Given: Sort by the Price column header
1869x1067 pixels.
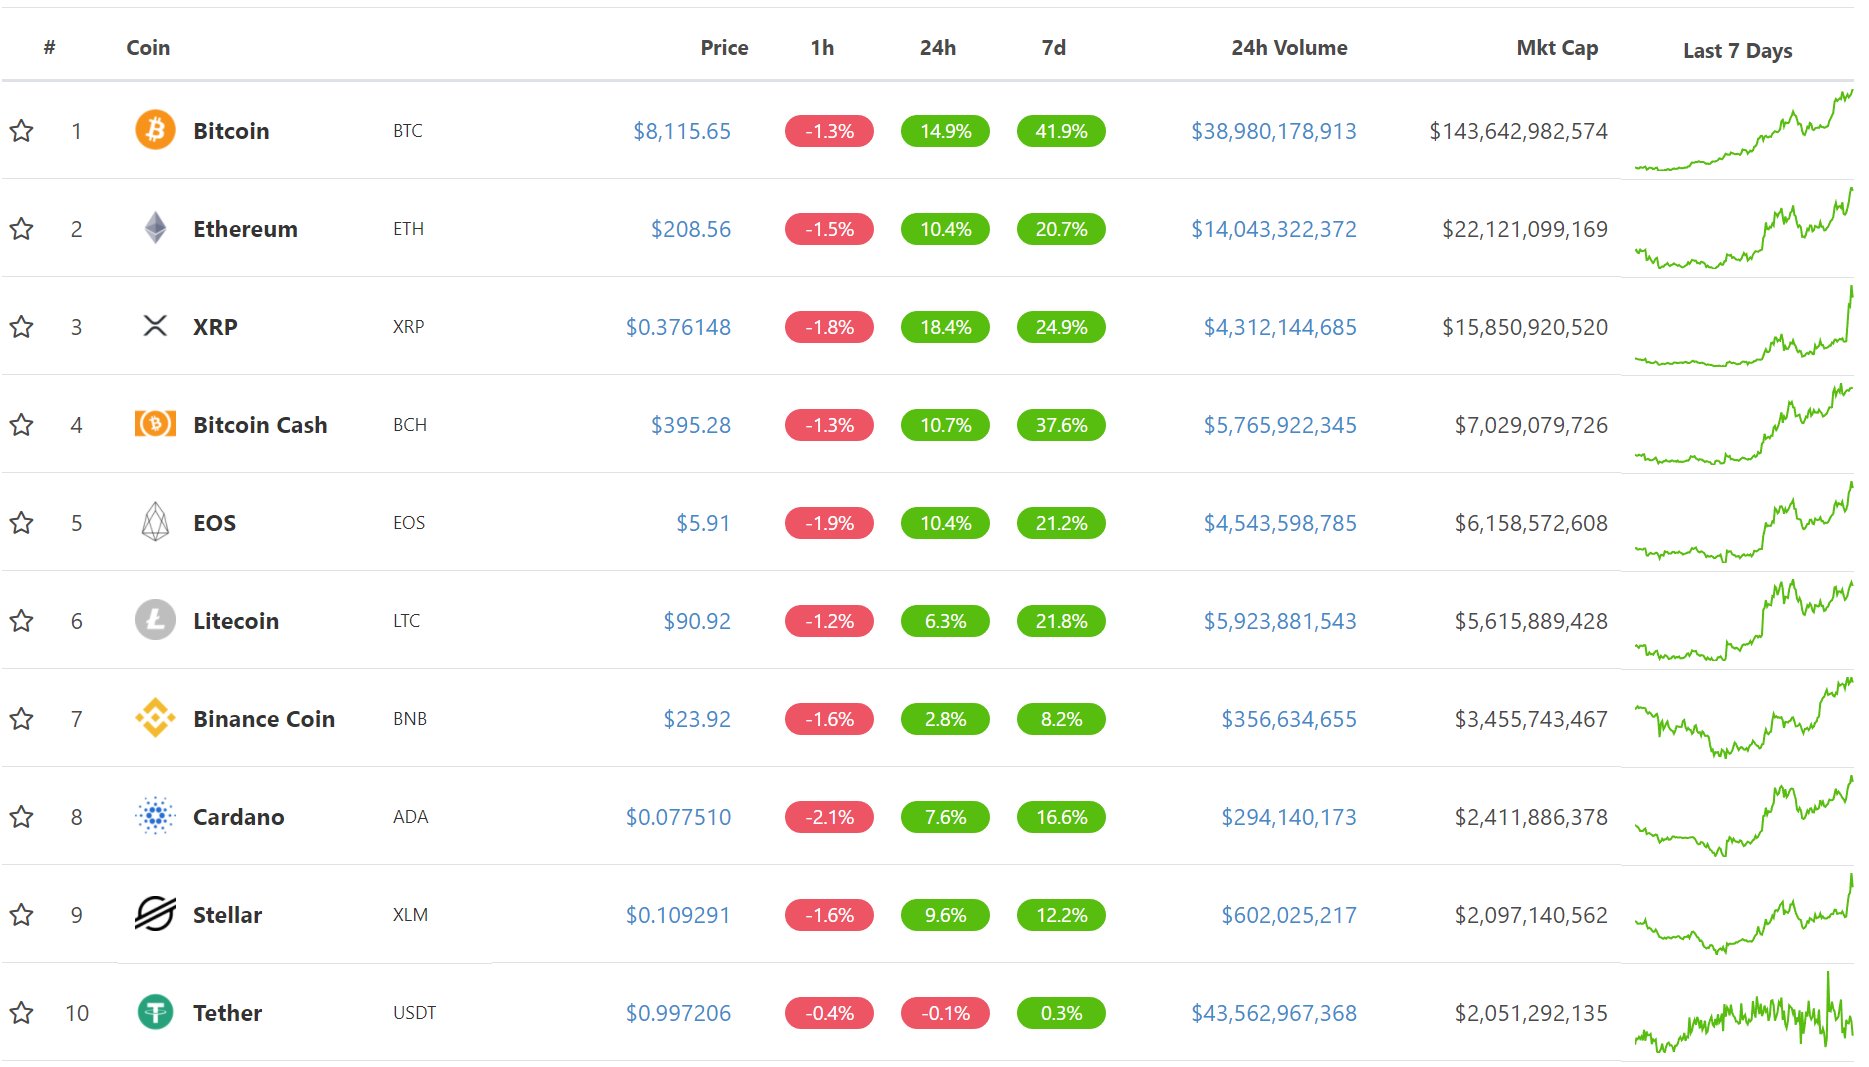Looking at the screenshot, I should coord(724,47).
